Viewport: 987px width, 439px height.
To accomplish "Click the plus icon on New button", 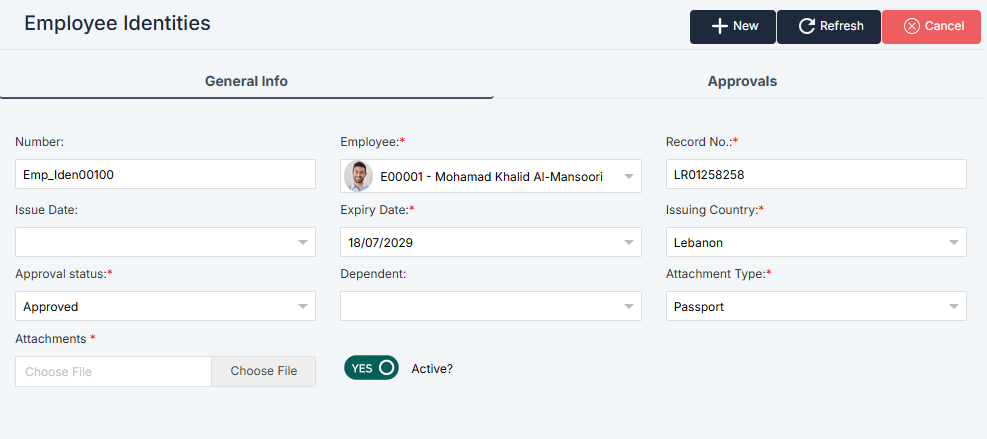I will coord(719,27).
